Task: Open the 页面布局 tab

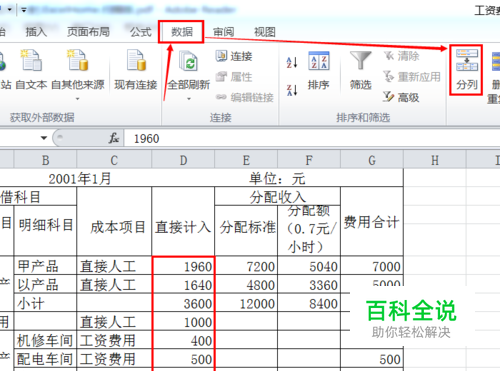Action: pos(88,32)
